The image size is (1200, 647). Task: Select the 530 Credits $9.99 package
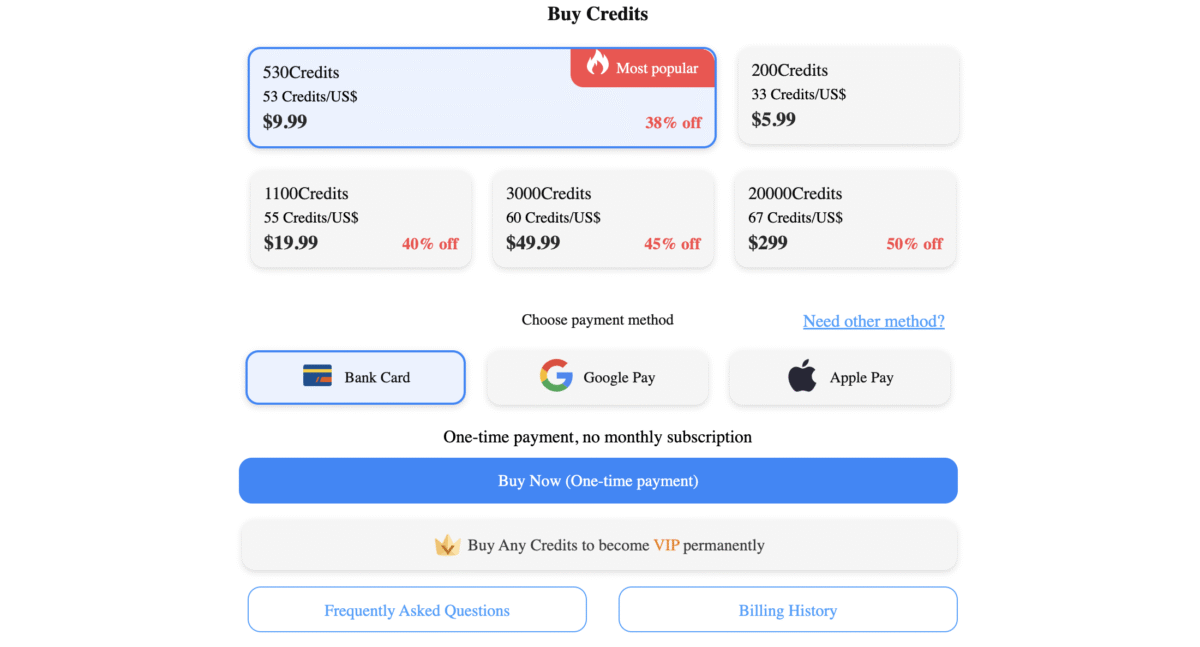482,98
